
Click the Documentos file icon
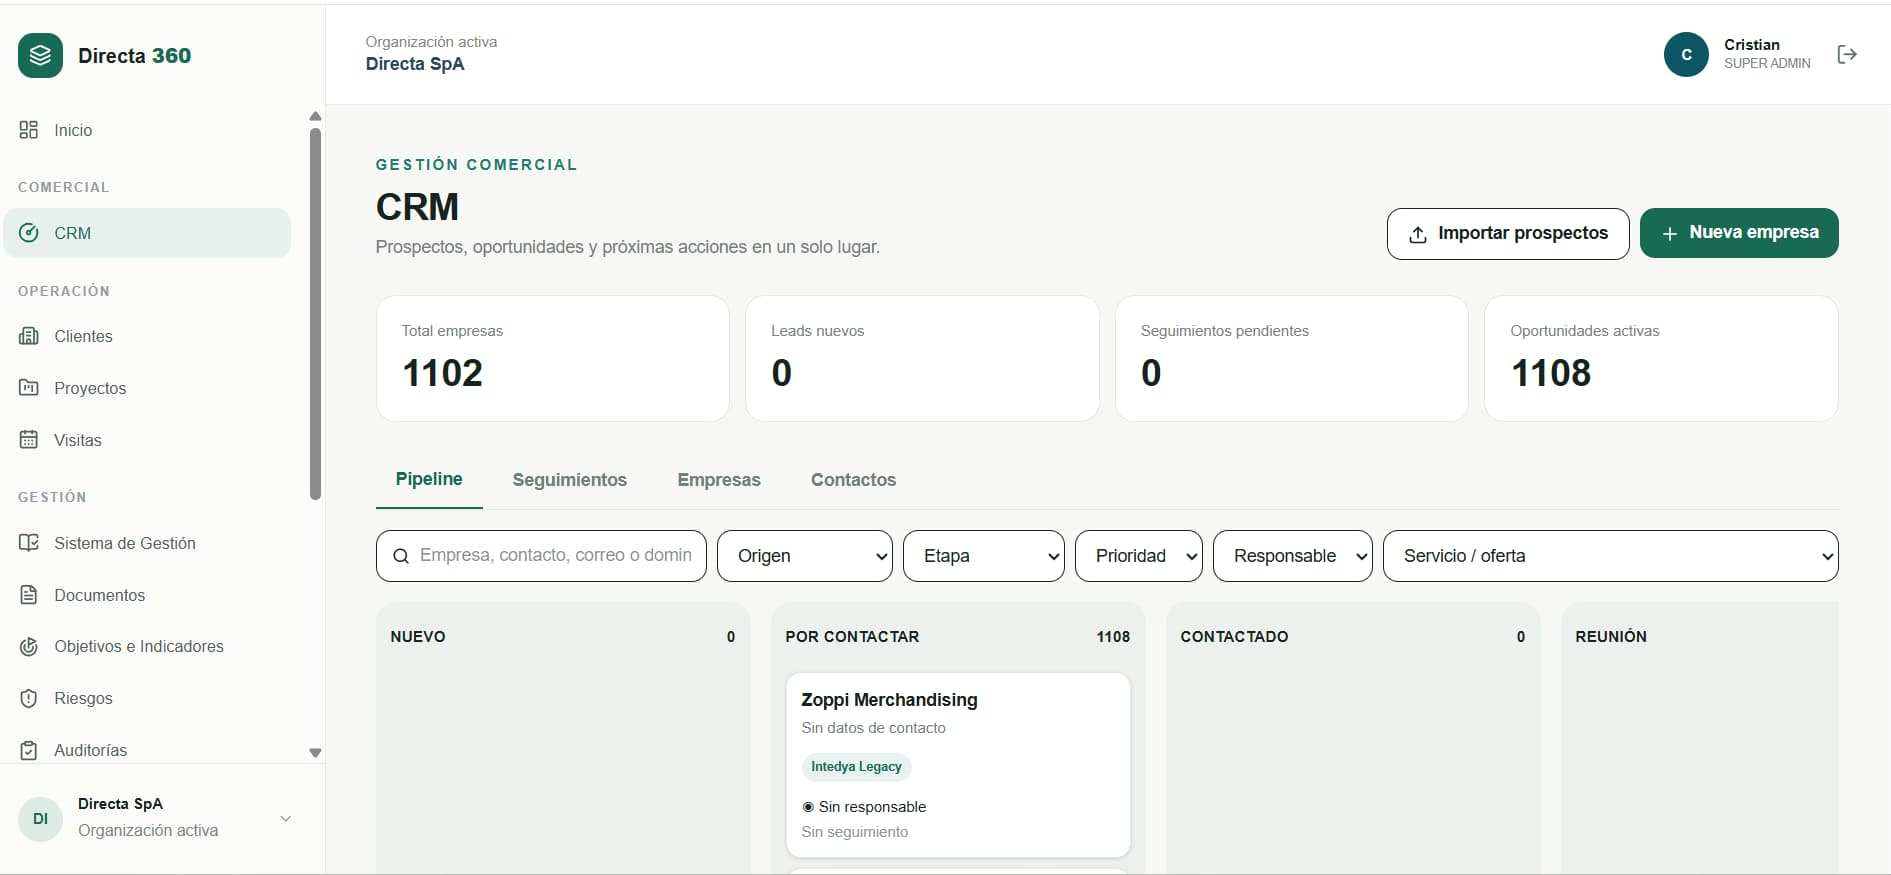(x=29, y=595)
